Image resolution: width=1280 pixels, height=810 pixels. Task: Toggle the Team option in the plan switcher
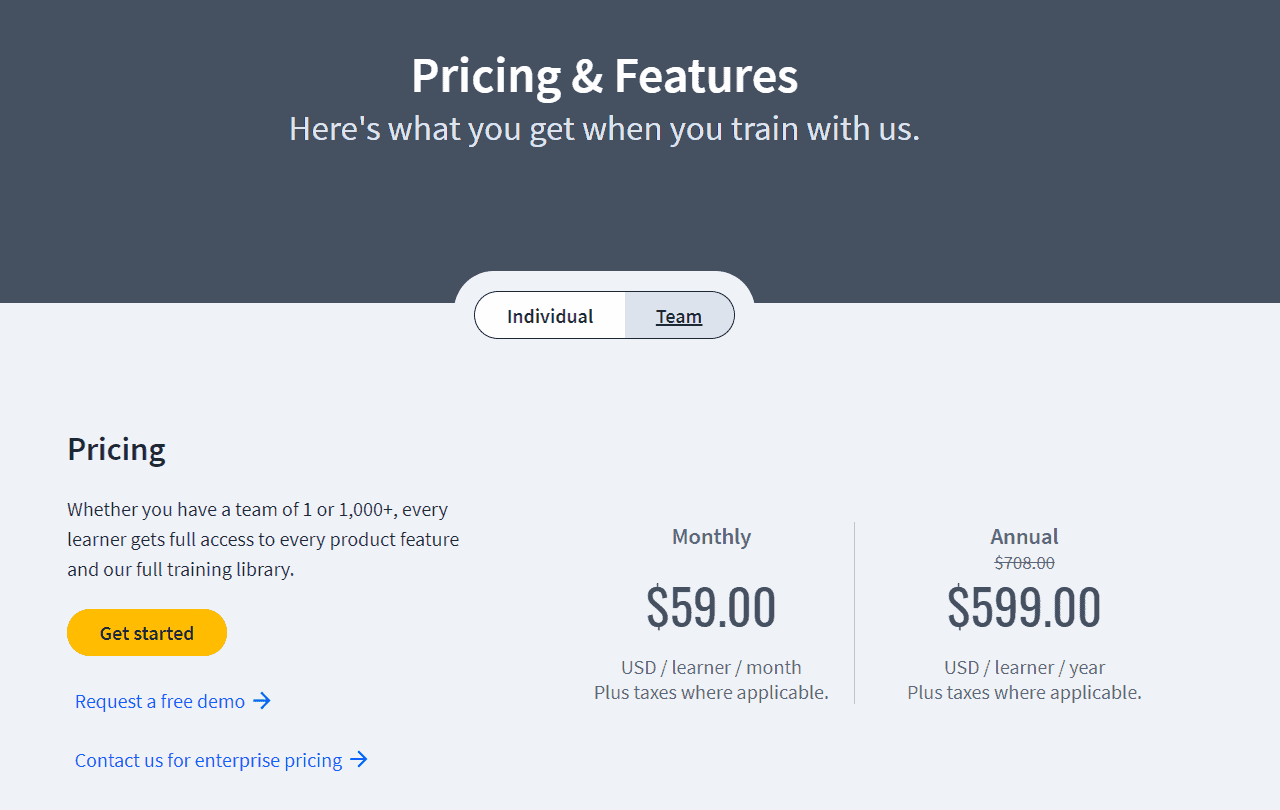click(679, 316)
